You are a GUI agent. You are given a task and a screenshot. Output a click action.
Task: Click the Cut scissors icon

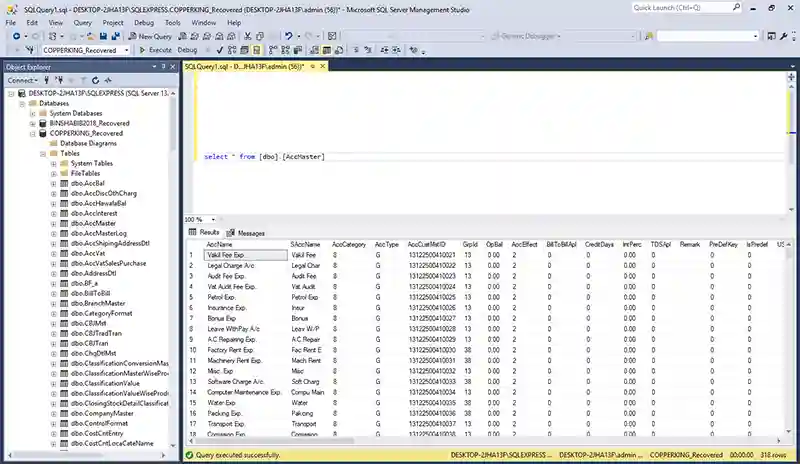click(x=247, y=36)
